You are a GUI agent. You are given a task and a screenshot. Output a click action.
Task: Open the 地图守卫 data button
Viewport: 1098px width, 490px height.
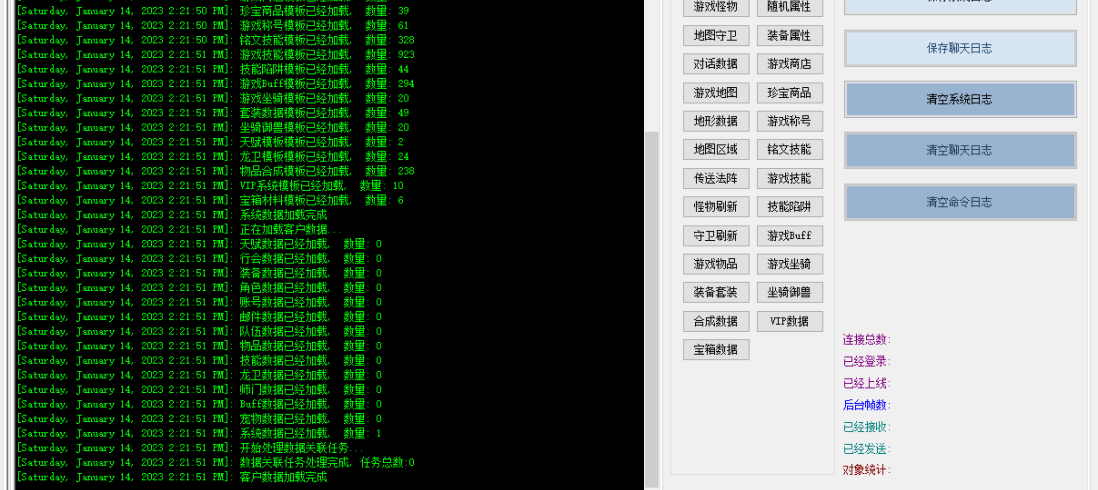pyautogui.click(x=716, y=36)
